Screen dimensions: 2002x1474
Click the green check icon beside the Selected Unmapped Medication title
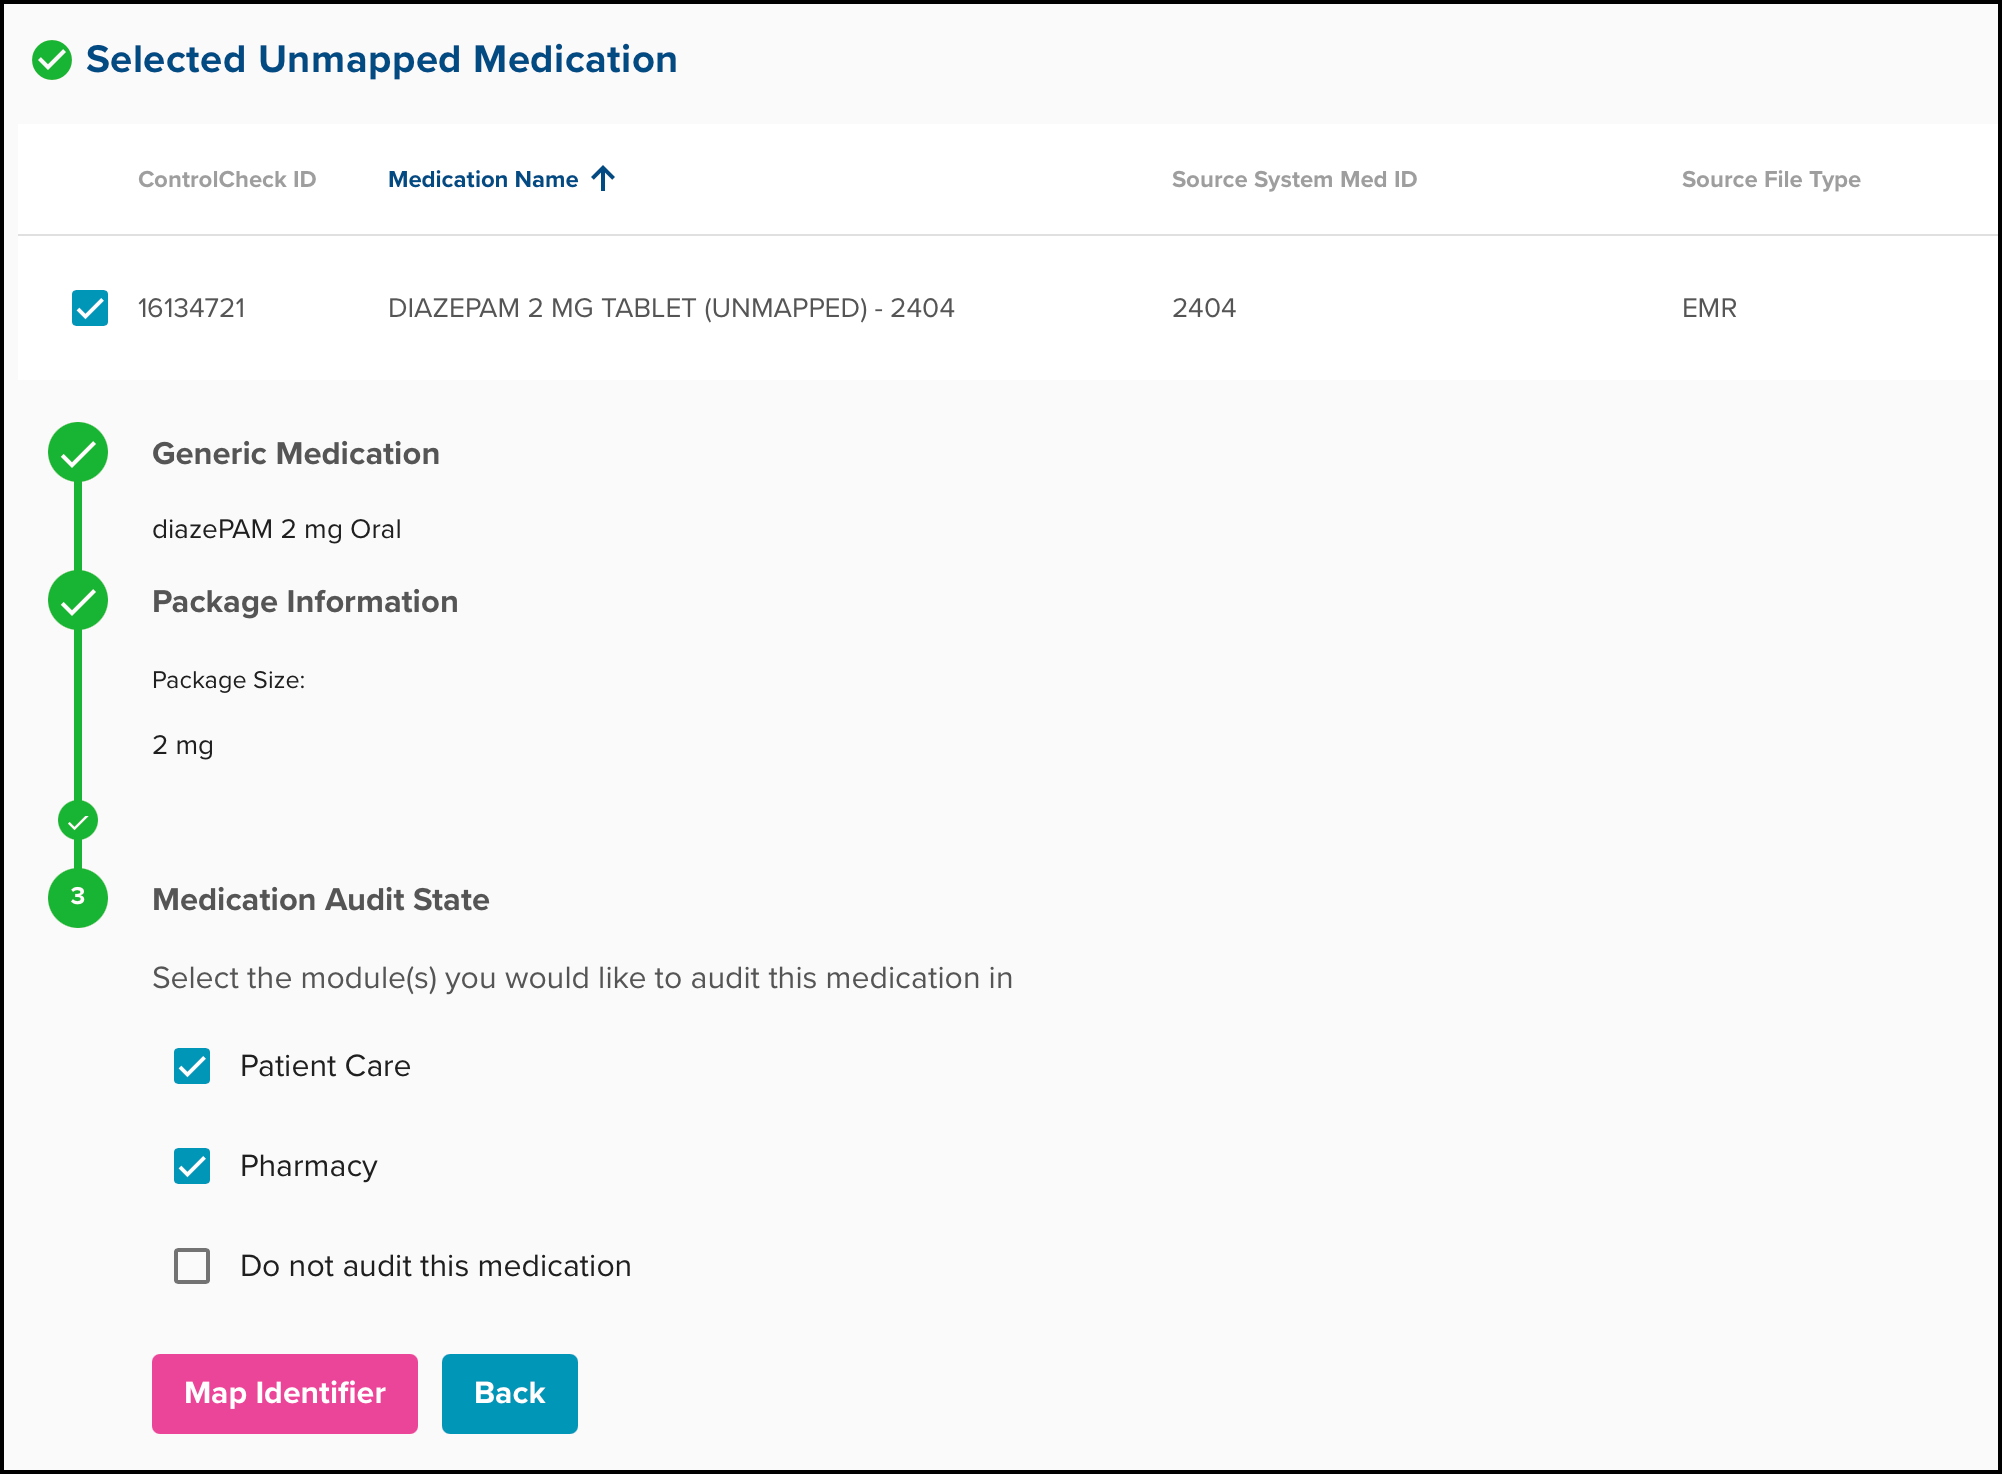(52, 60)
